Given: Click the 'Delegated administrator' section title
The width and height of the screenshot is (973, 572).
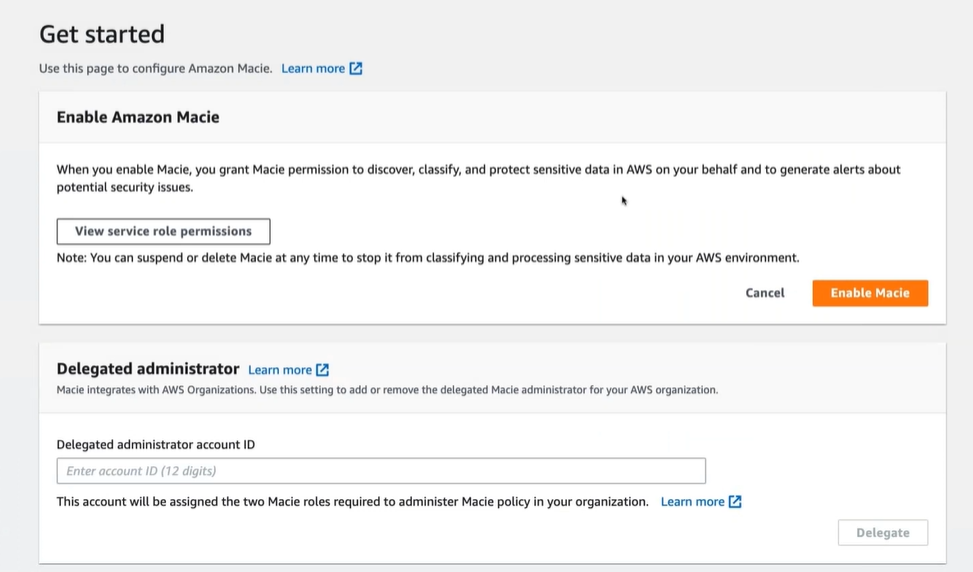Looking at the screenshot, I should (148, 369).
